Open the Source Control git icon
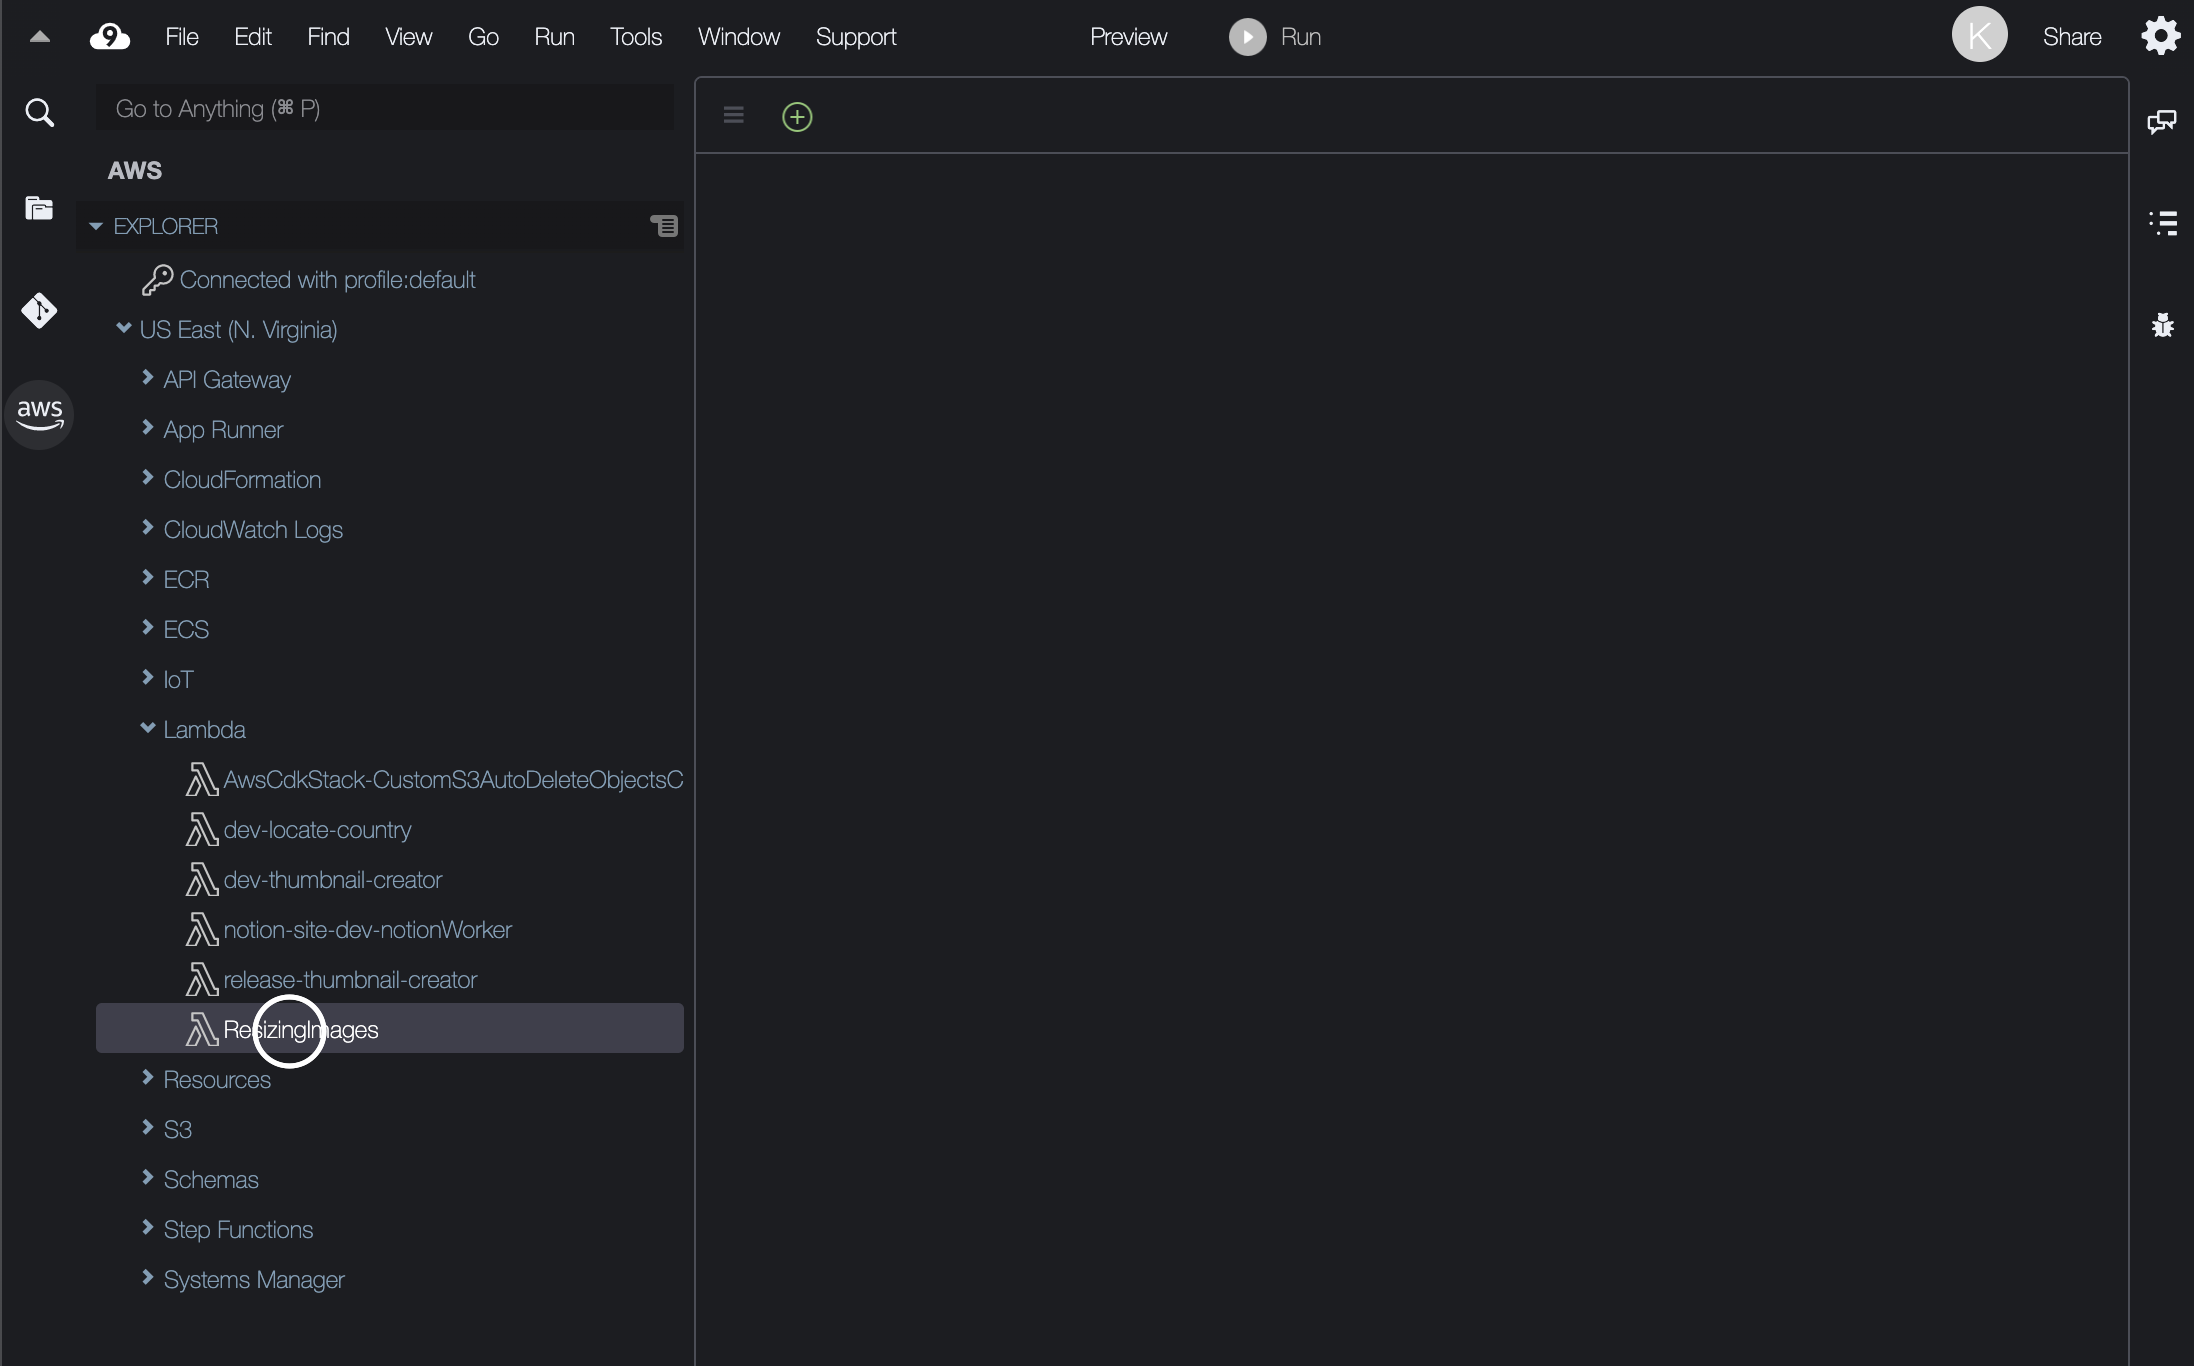 pyautogui.click(x=39, y=311)
